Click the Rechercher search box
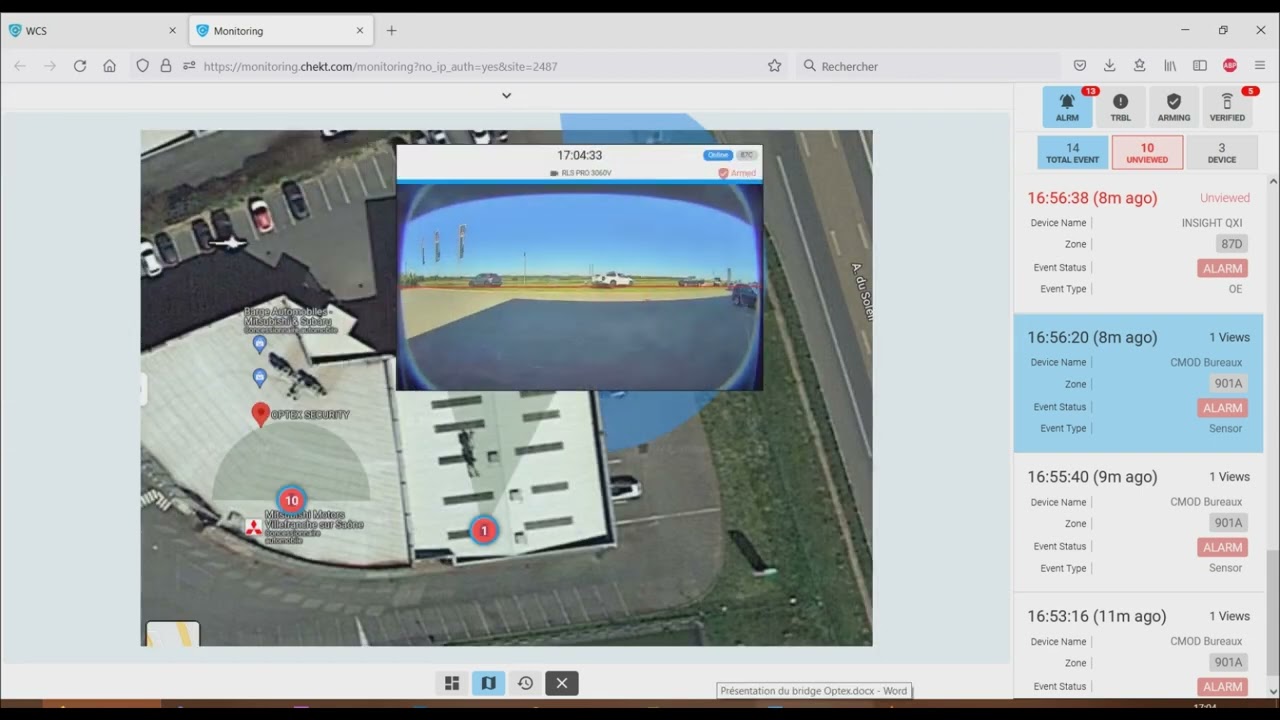This screenshot has width=1280, height=720. pyautogui.click(x=928, y=66)
